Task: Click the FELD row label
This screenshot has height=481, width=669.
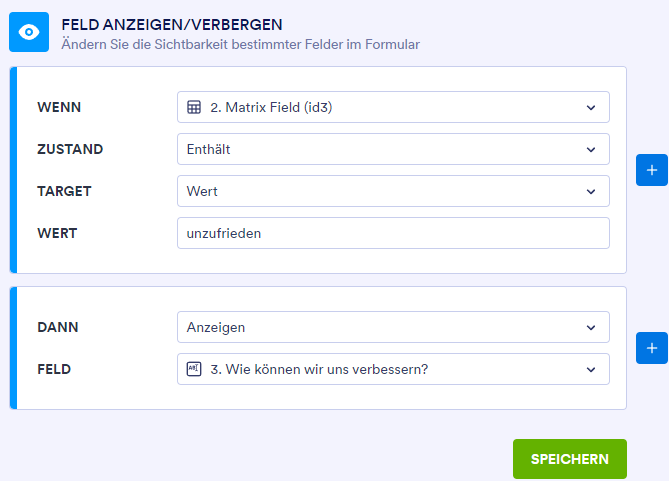Action: point(54,369)
